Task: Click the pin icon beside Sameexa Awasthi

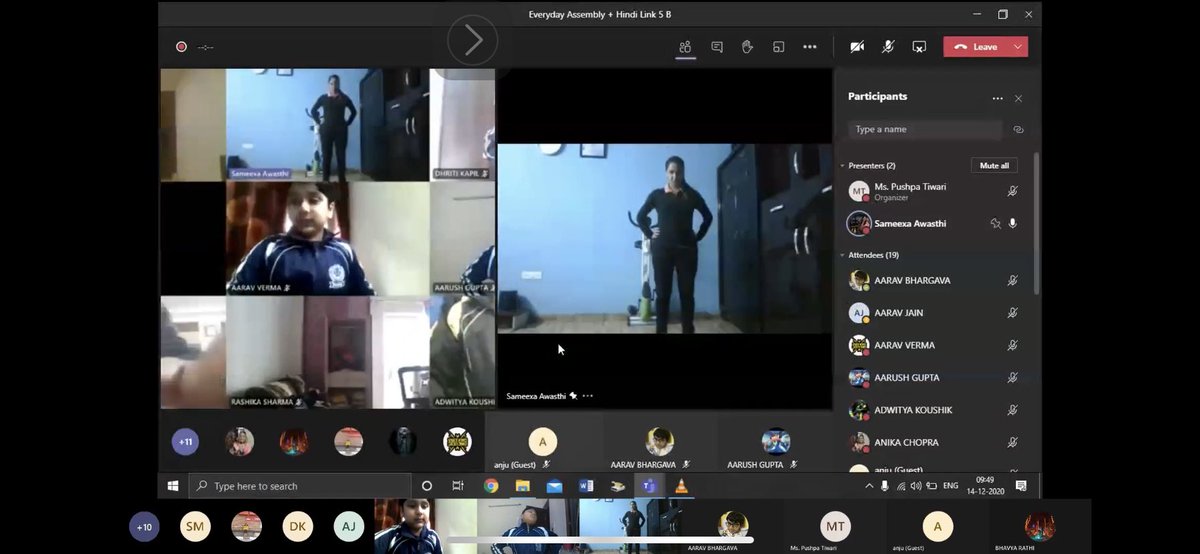Action: click(x=995, y=224)
